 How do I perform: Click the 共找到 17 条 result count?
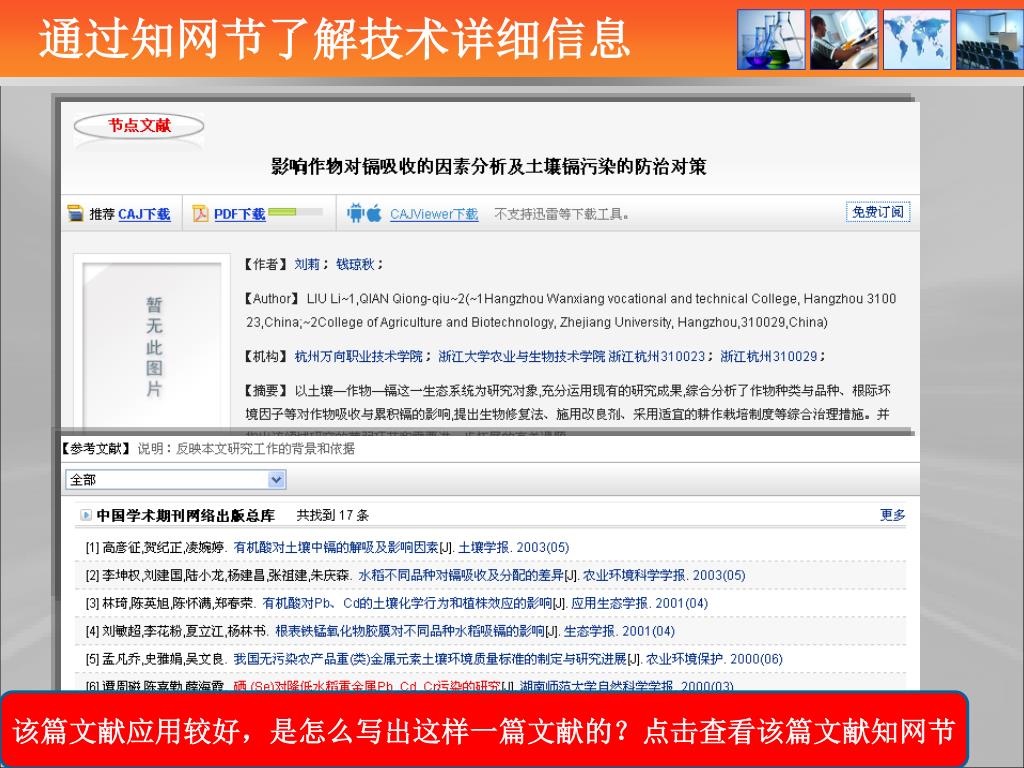(x=332, y=515)
